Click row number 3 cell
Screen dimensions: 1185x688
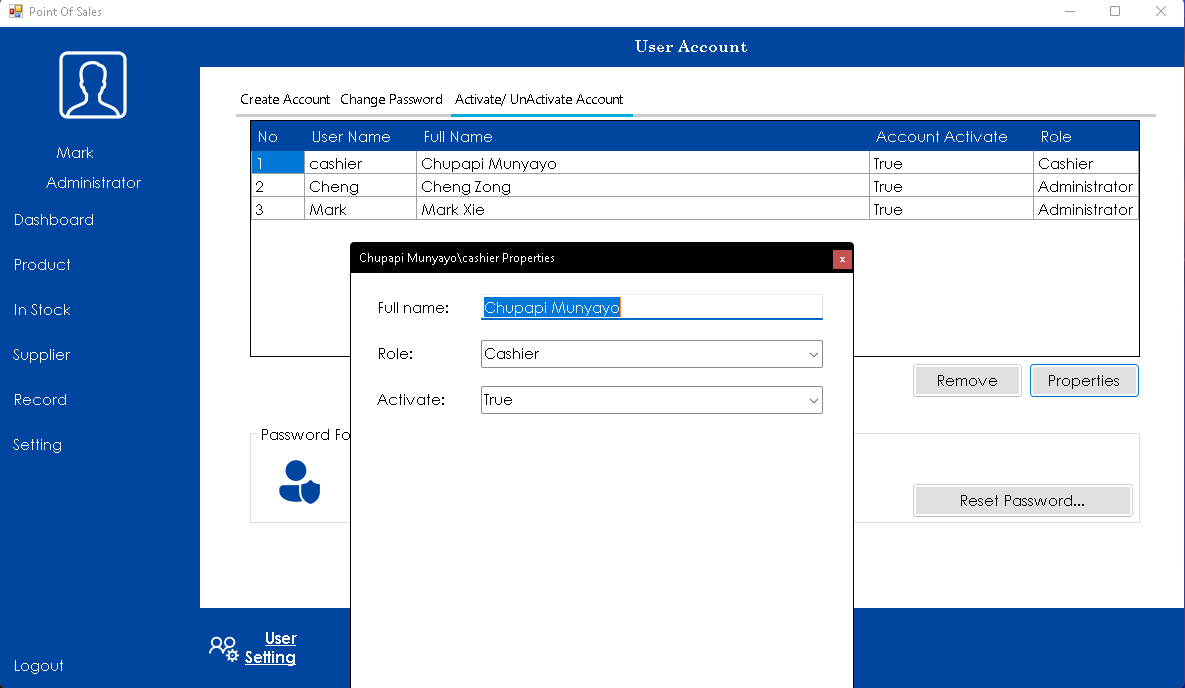[278, 209]
